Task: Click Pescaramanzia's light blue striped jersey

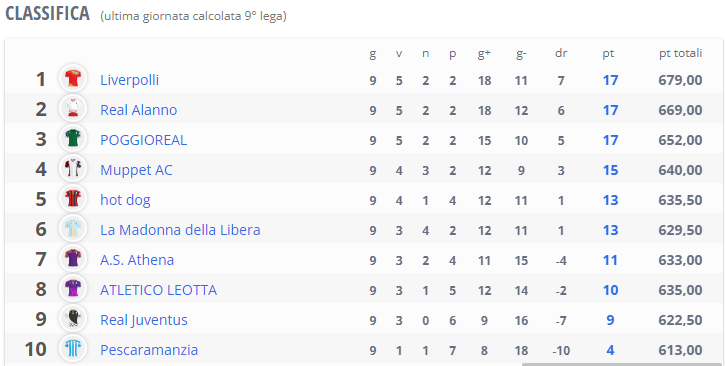Action: (73, 349)
